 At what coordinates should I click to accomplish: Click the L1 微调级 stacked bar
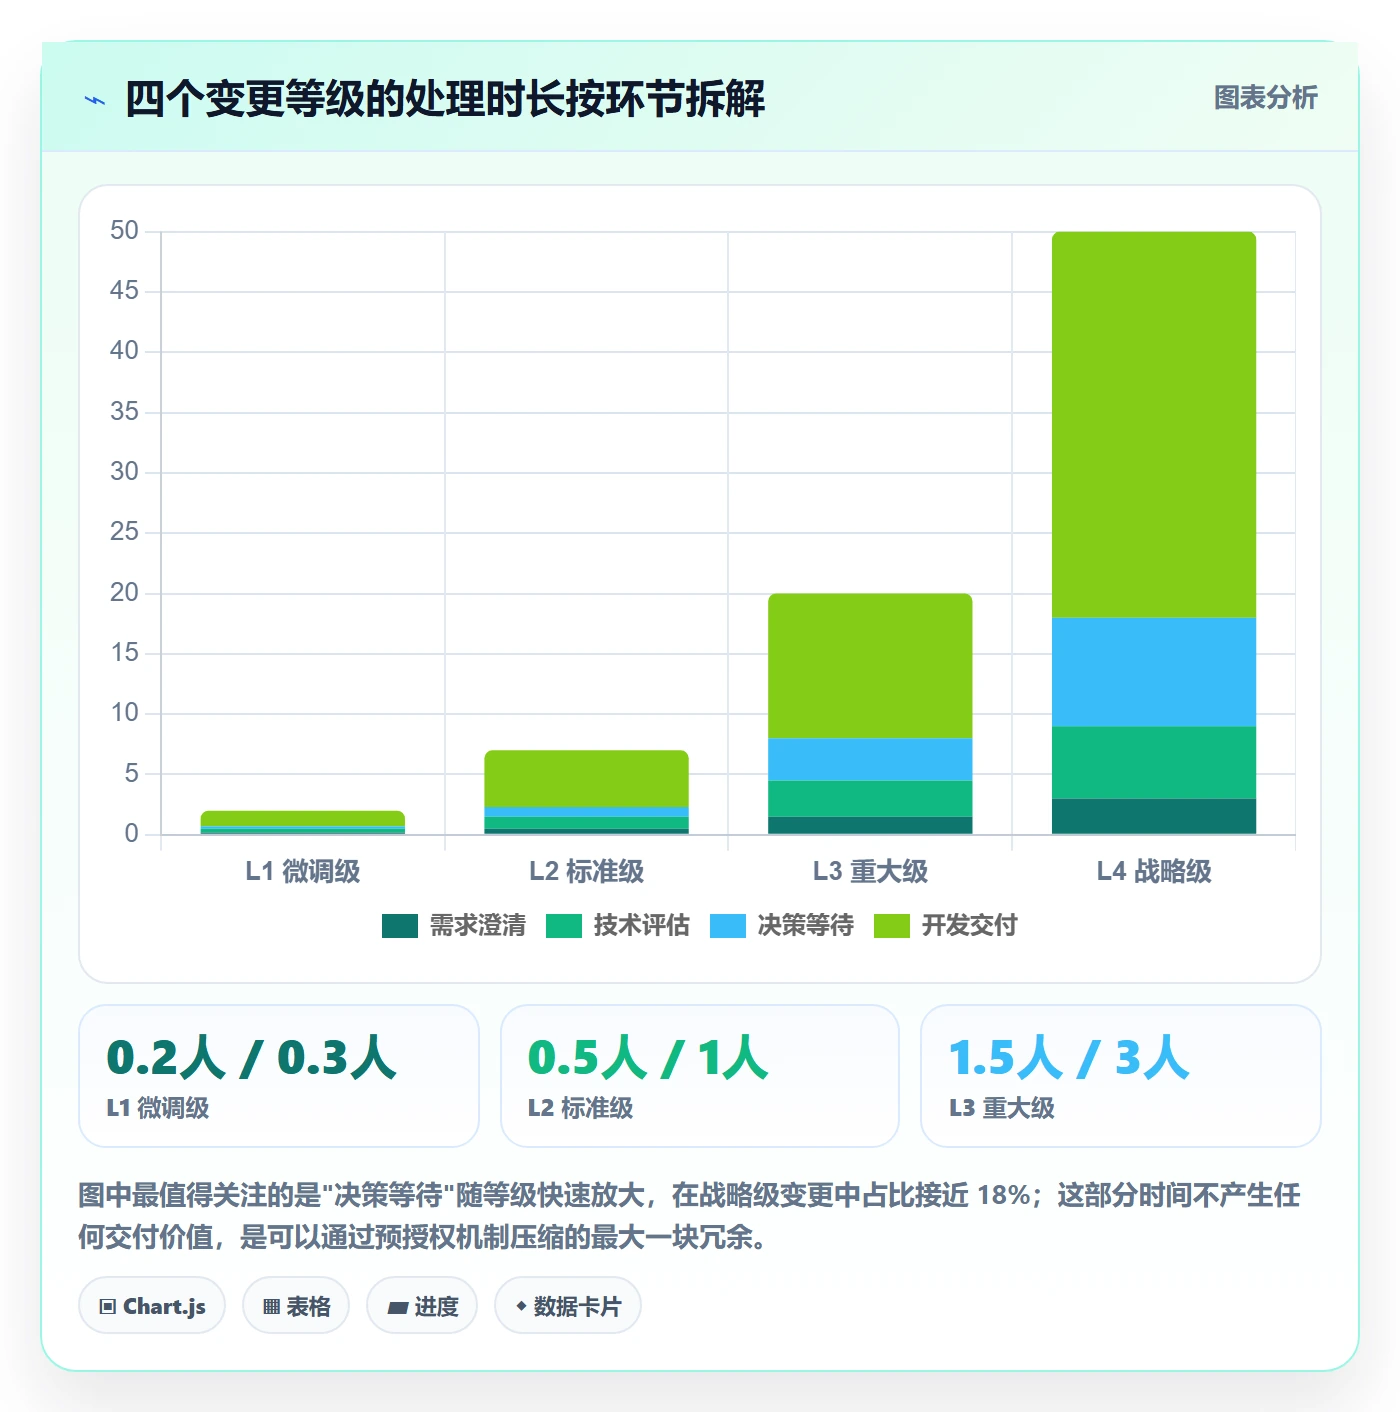(x=303, y=822)
